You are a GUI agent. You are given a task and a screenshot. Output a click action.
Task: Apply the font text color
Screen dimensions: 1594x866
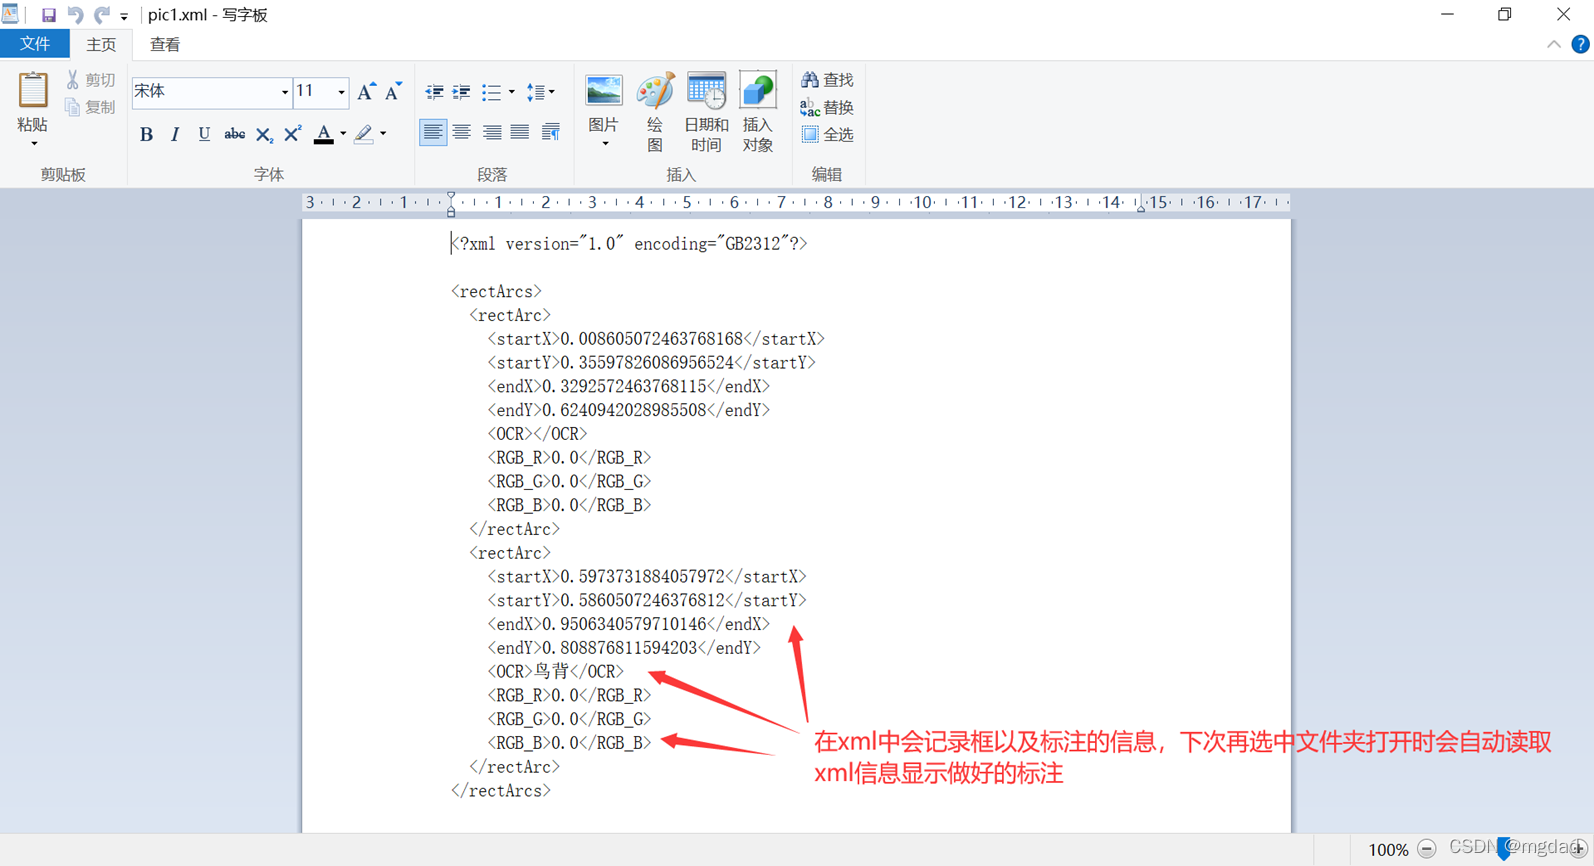[x=323, y=134]
